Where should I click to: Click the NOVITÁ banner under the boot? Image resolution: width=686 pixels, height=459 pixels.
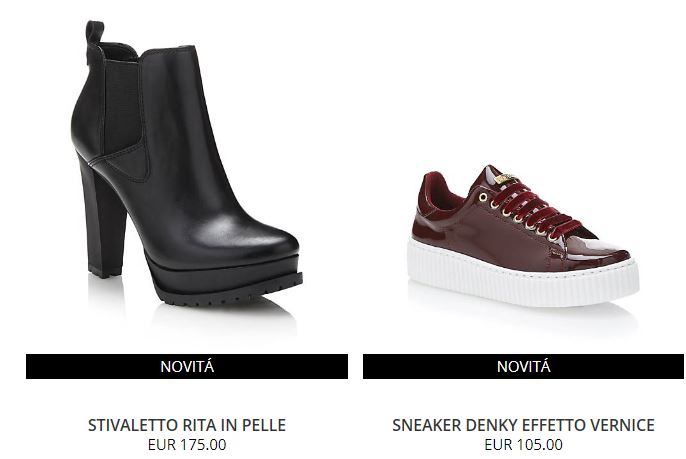click(187, 366)
